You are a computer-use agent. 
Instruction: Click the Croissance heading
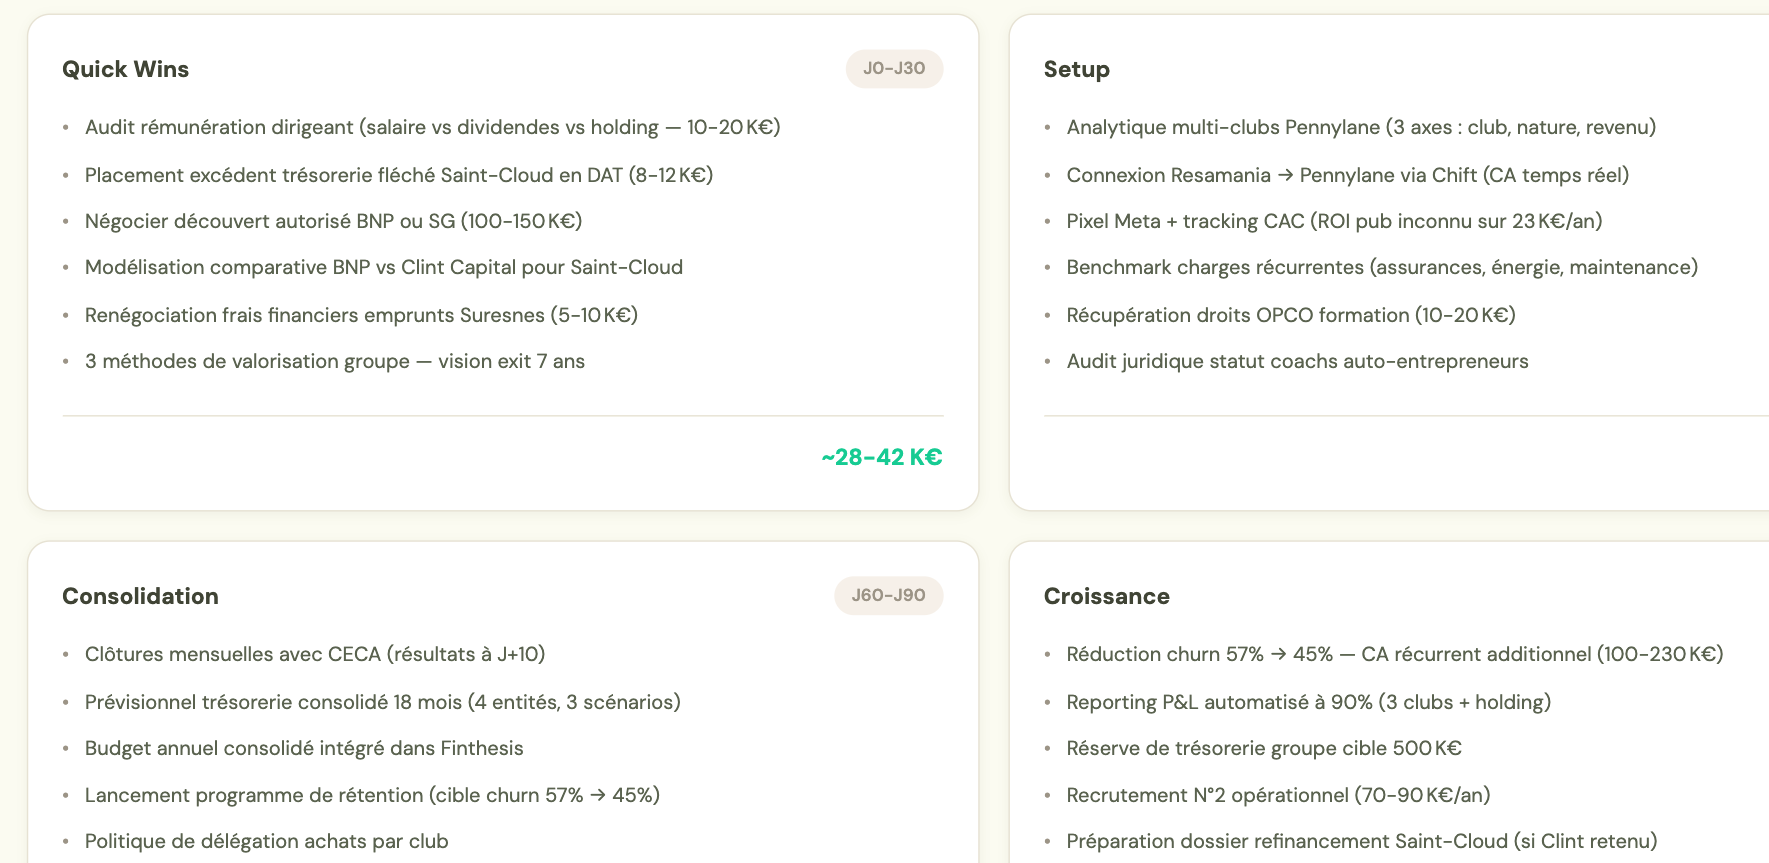pos(1106,596)
